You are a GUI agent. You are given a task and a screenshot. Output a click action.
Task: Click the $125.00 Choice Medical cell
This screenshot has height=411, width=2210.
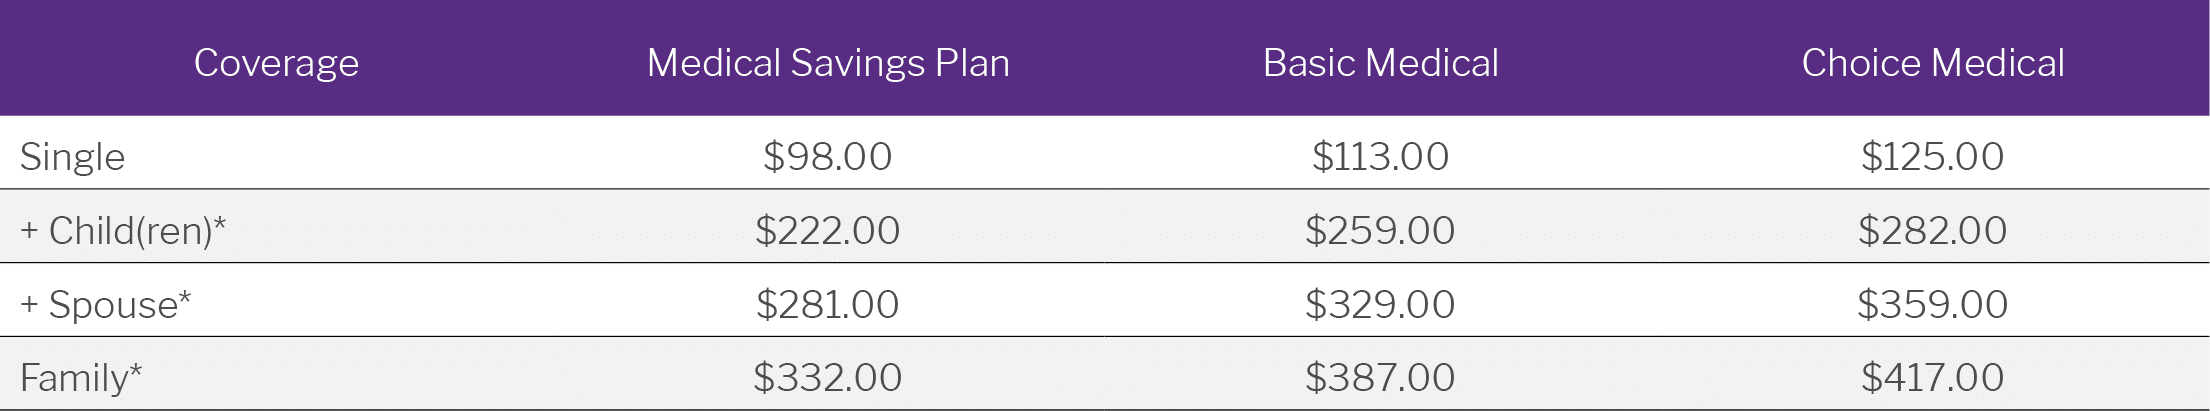click(1933, 157)
